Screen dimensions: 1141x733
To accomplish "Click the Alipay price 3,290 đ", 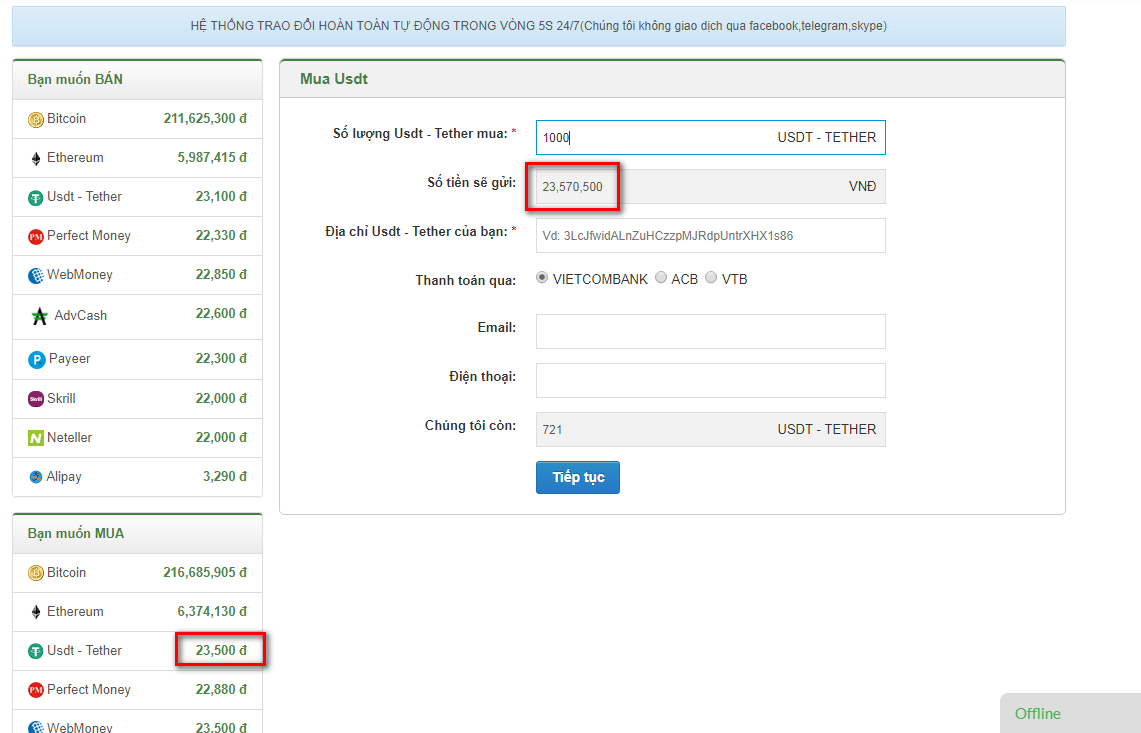I will (225, 477).
